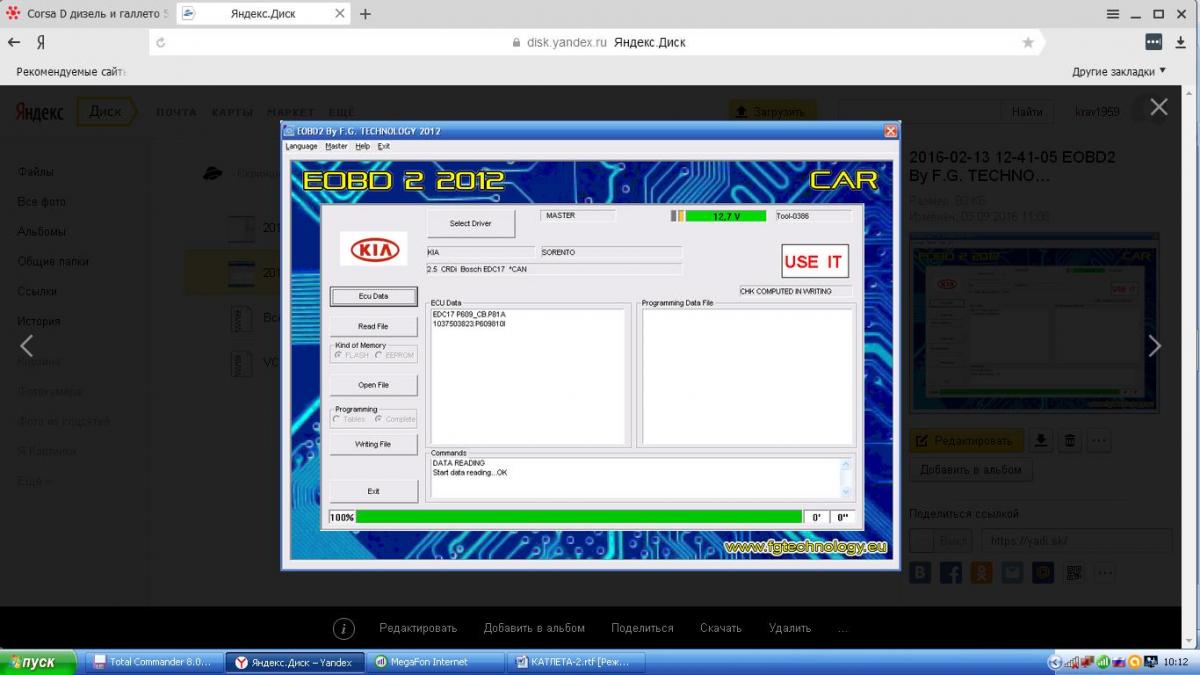Bookmark the page with the star icon
Screen dimensions: 1200x675
(1028, 43)
